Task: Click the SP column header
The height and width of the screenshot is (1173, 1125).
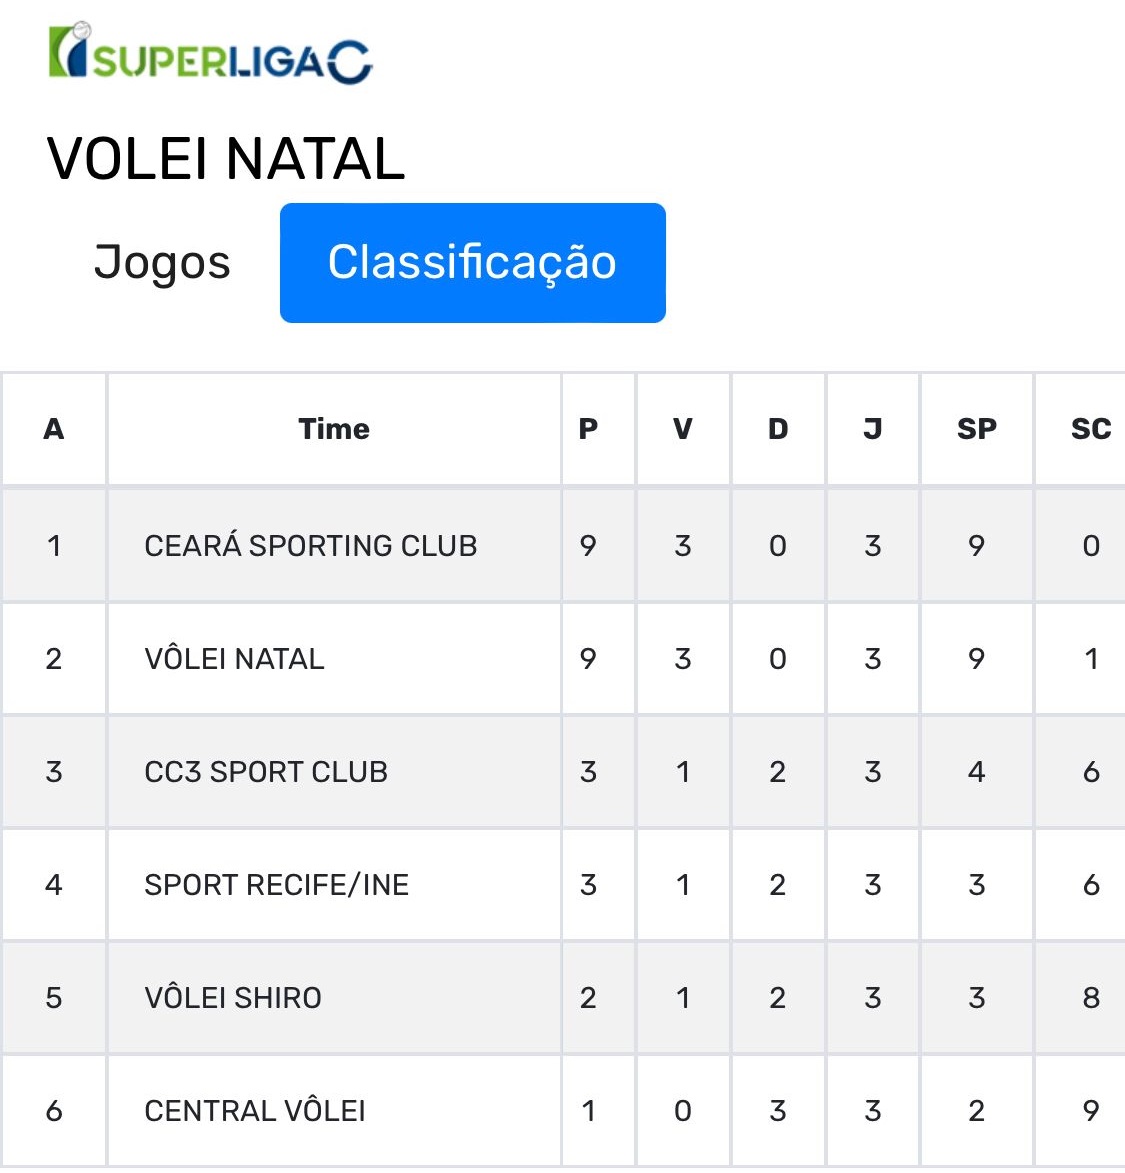Action: pyautogui.click(x=977, y=429)
